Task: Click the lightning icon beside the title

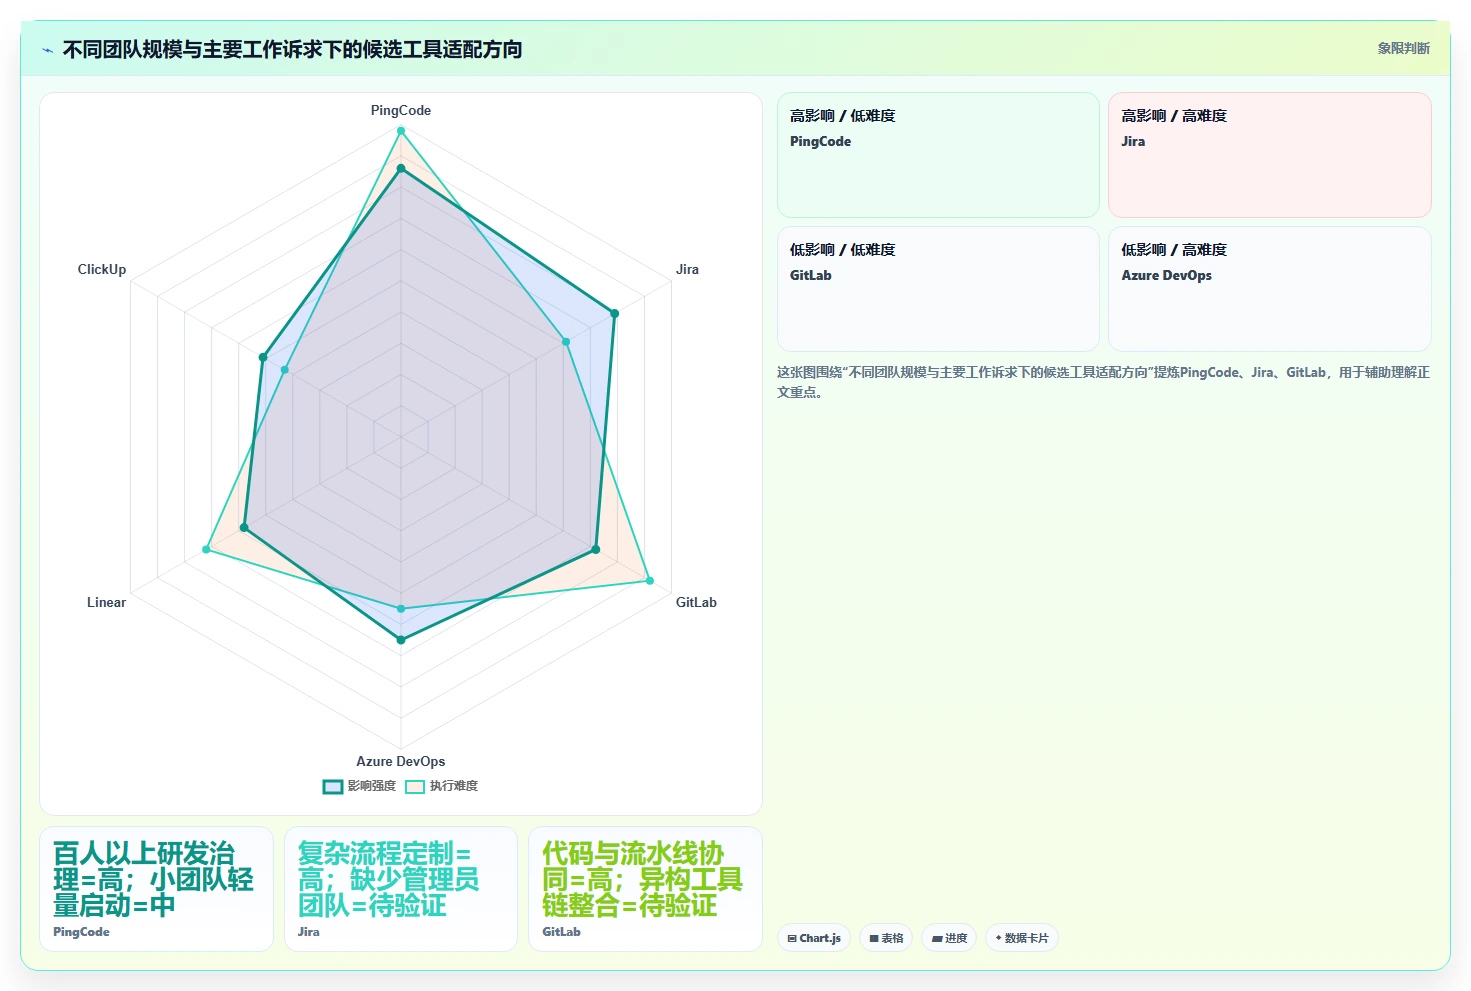Action: tap(47, 50)
